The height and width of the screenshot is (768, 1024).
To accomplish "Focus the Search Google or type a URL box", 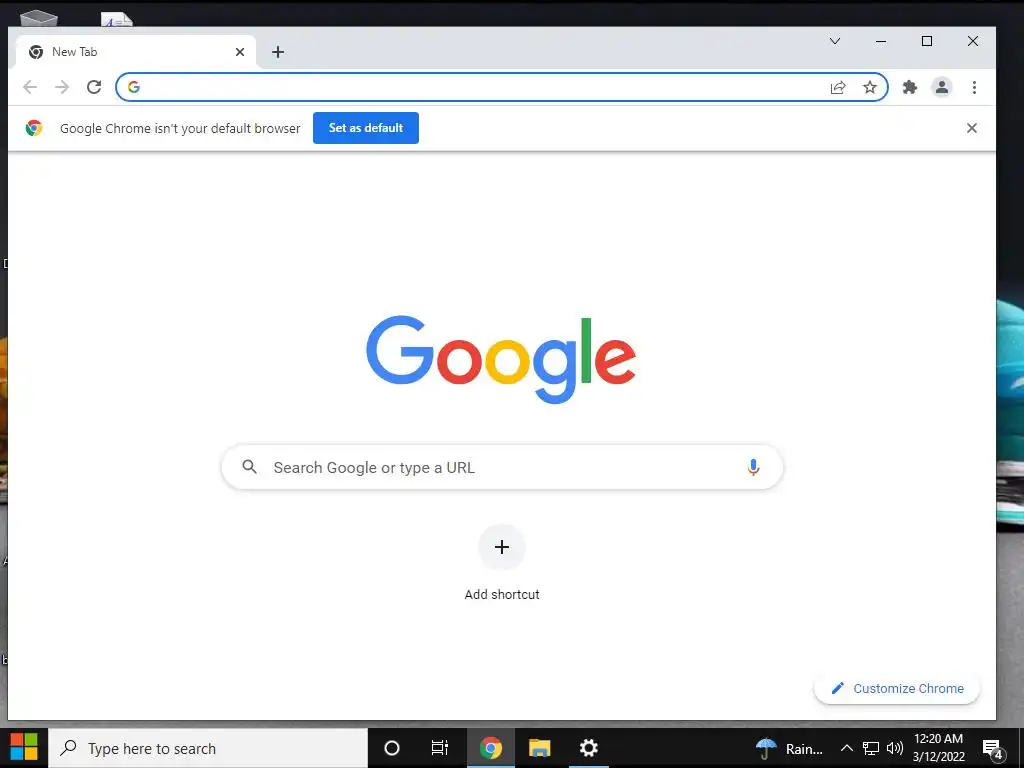I will pos(502,467).
